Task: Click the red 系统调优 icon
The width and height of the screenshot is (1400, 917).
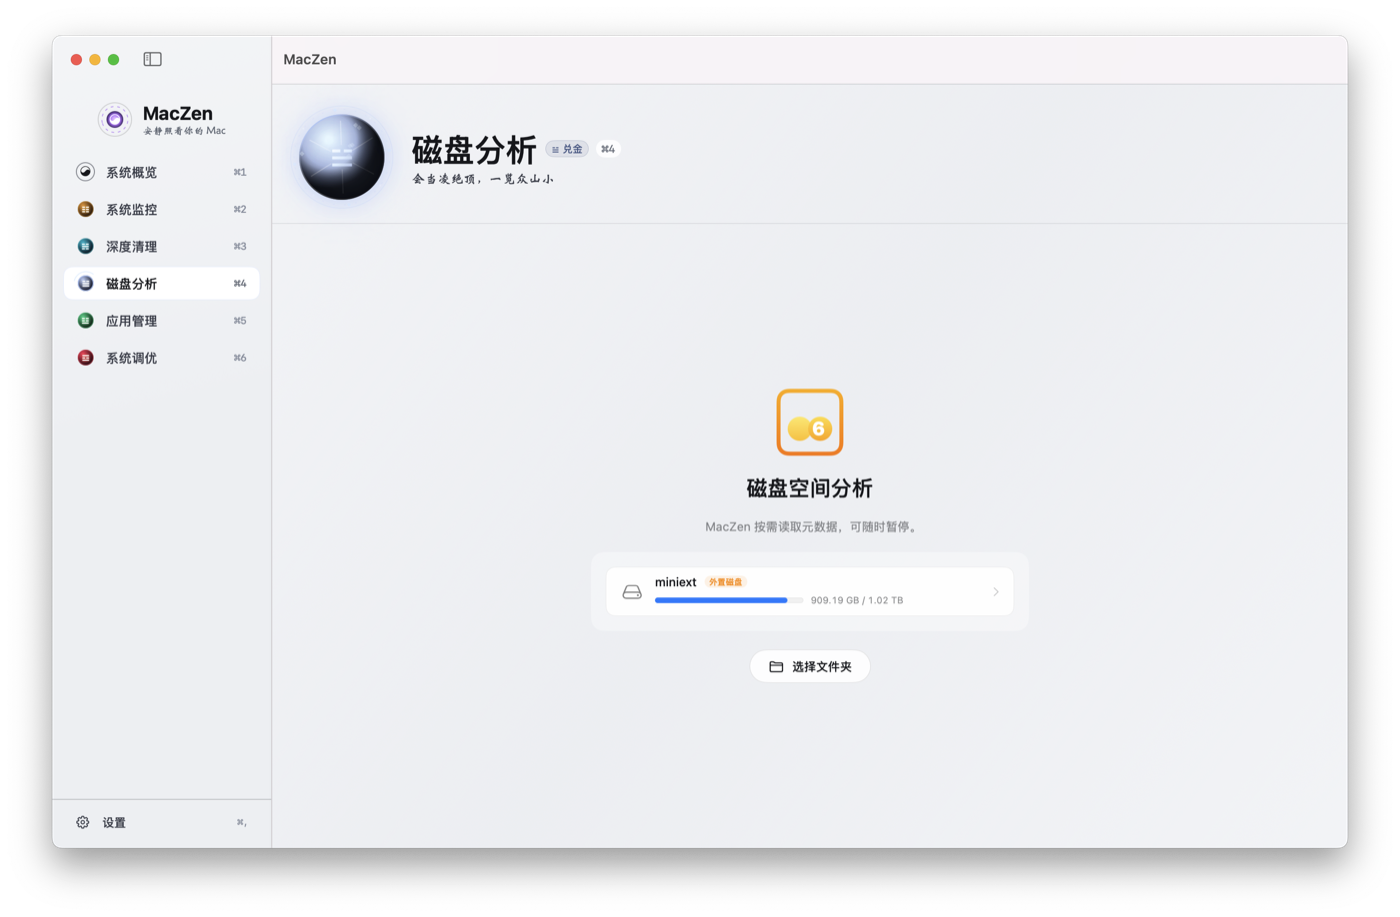Action: click(86, 357)
